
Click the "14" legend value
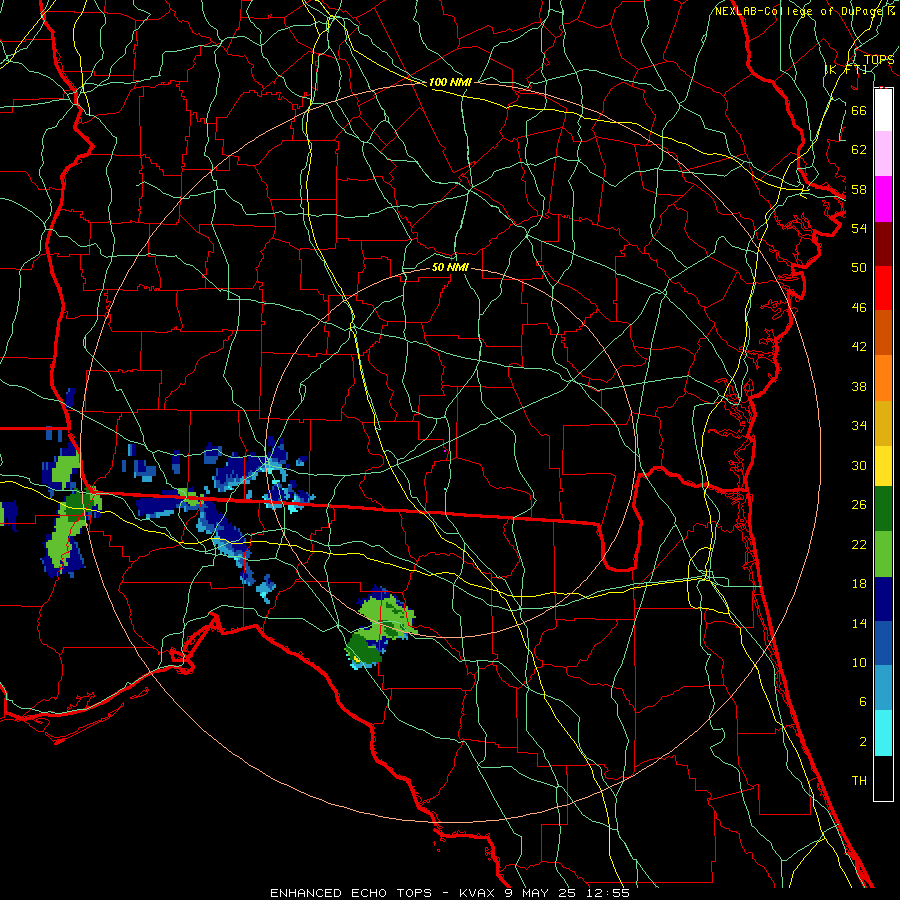[x=859, y=623]
